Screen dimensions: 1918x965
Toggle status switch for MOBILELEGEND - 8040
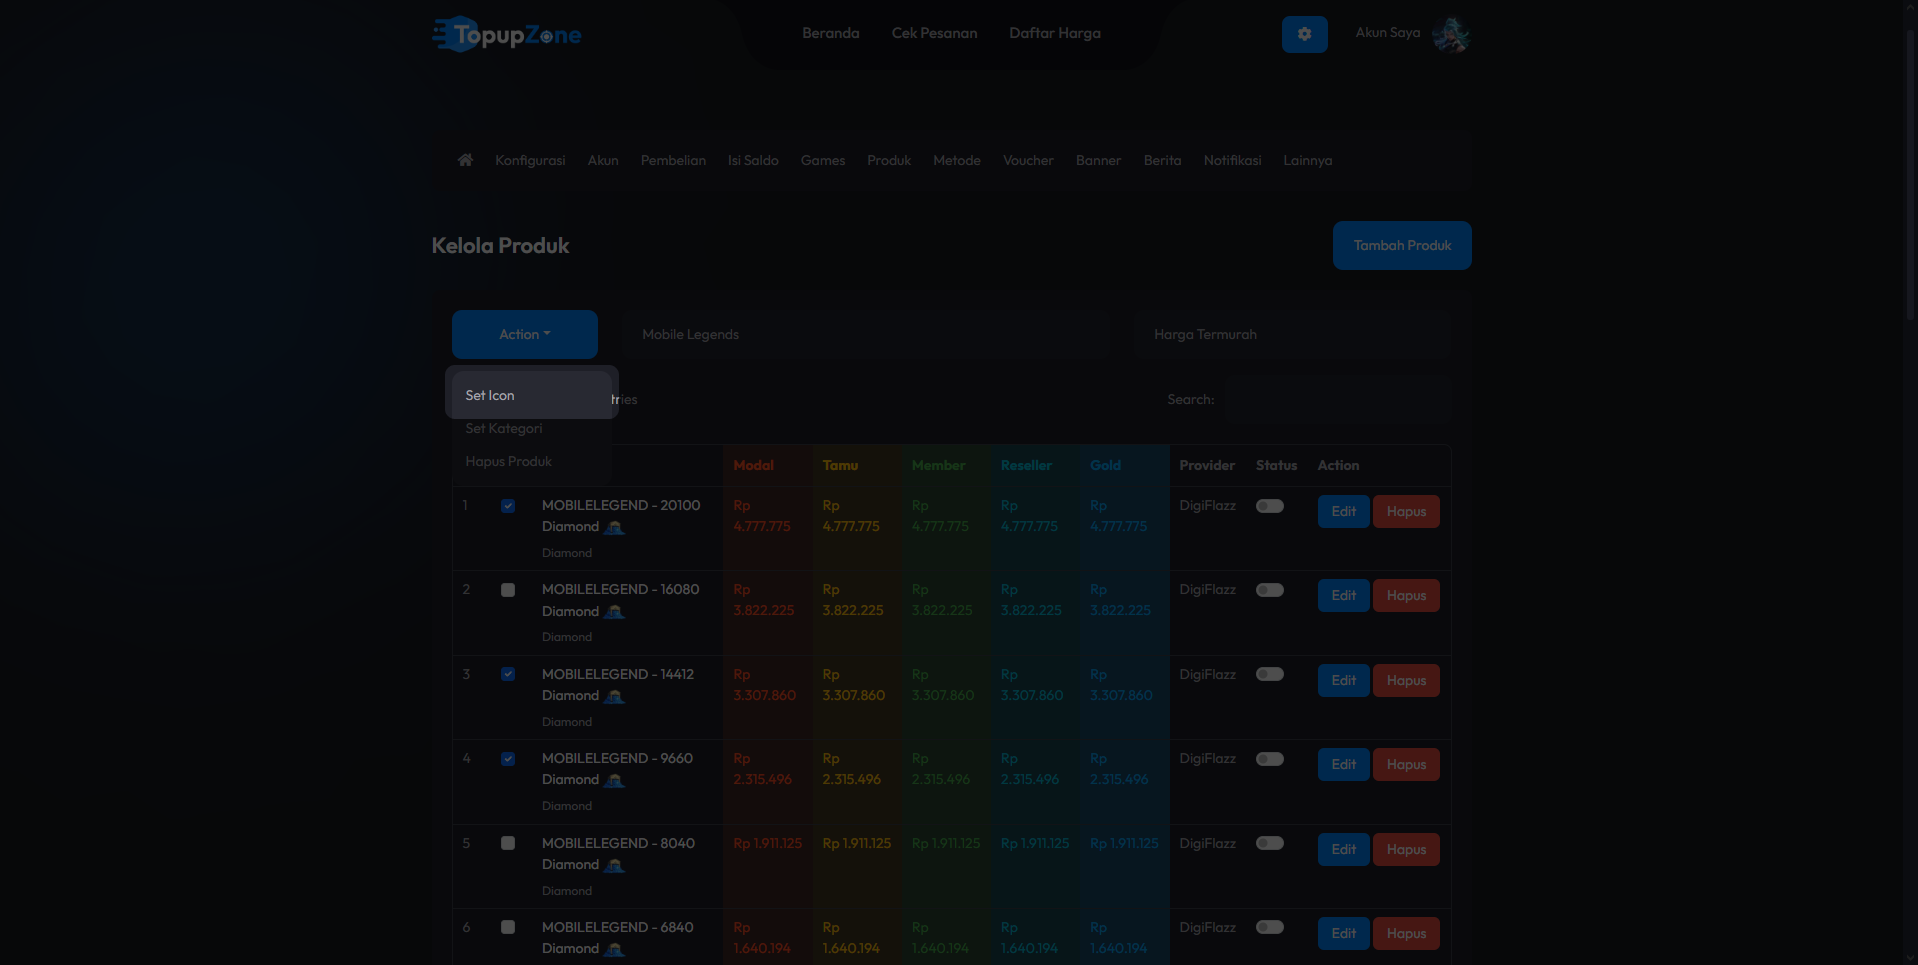coord(1270,843)
